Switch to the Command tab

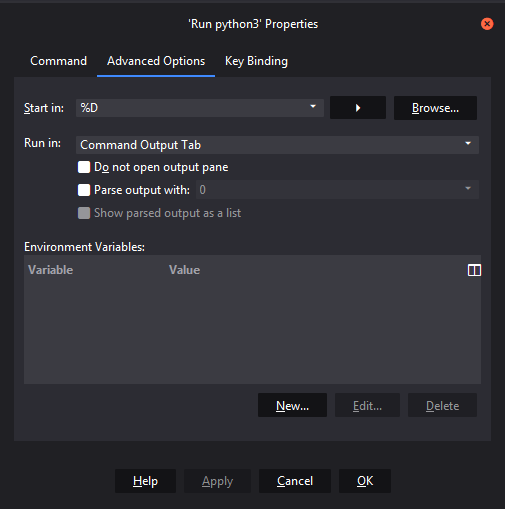point(58,61)
